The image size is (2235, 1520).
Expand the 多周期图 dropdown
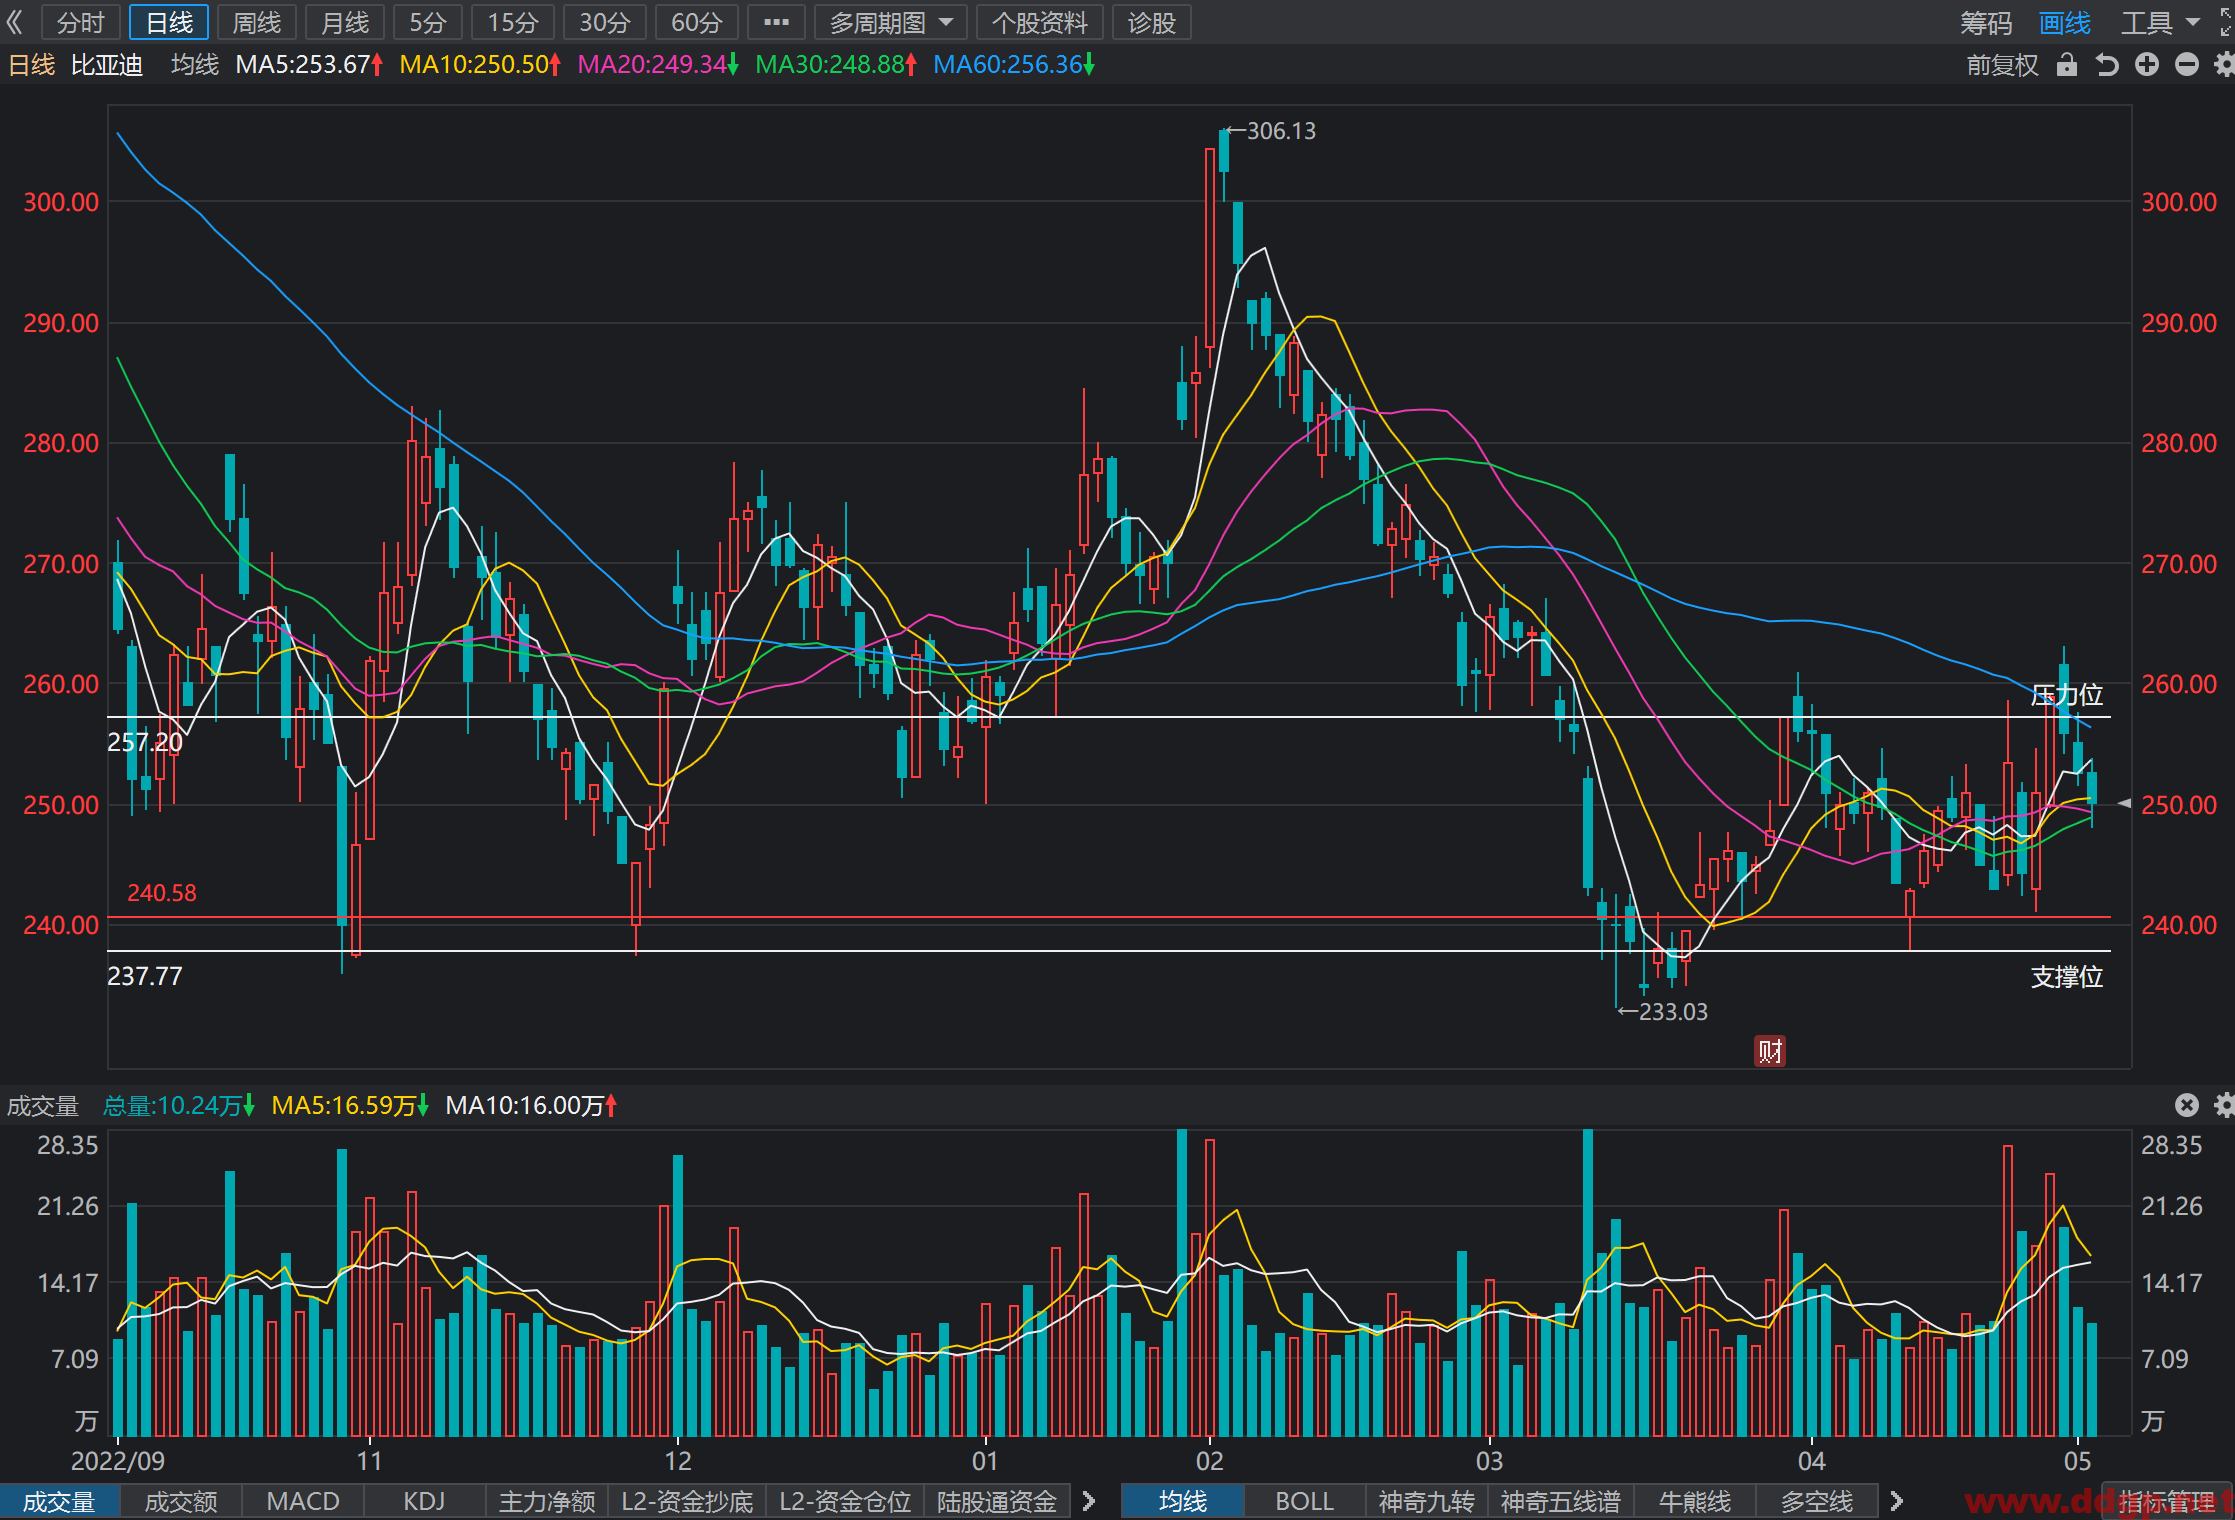[890, 22]
